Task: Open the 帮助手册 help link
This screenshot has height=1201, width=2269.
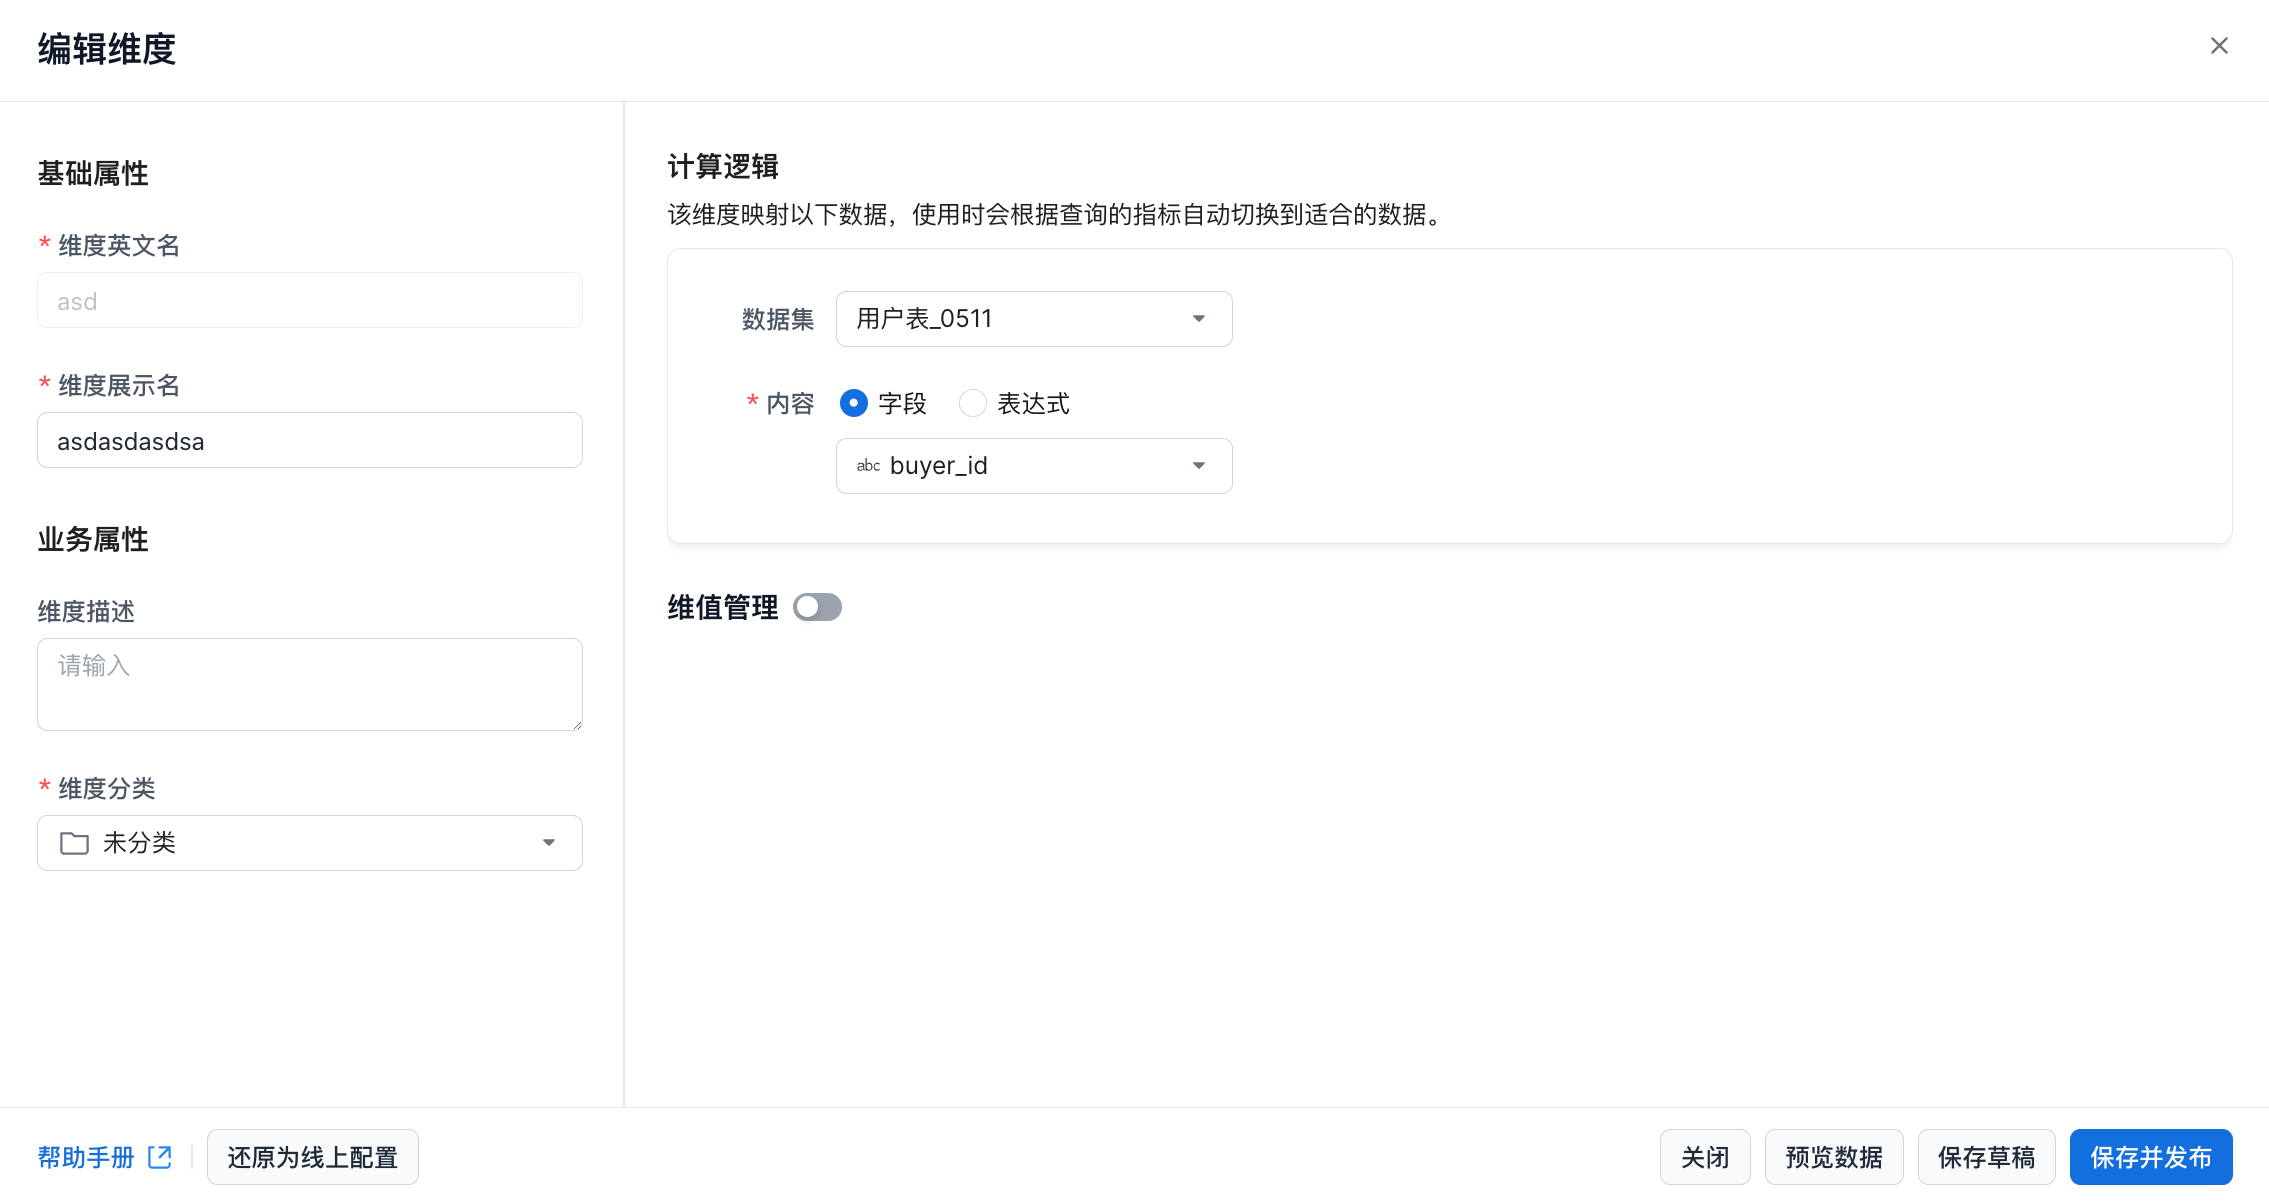Action: tap(86, 1157)
